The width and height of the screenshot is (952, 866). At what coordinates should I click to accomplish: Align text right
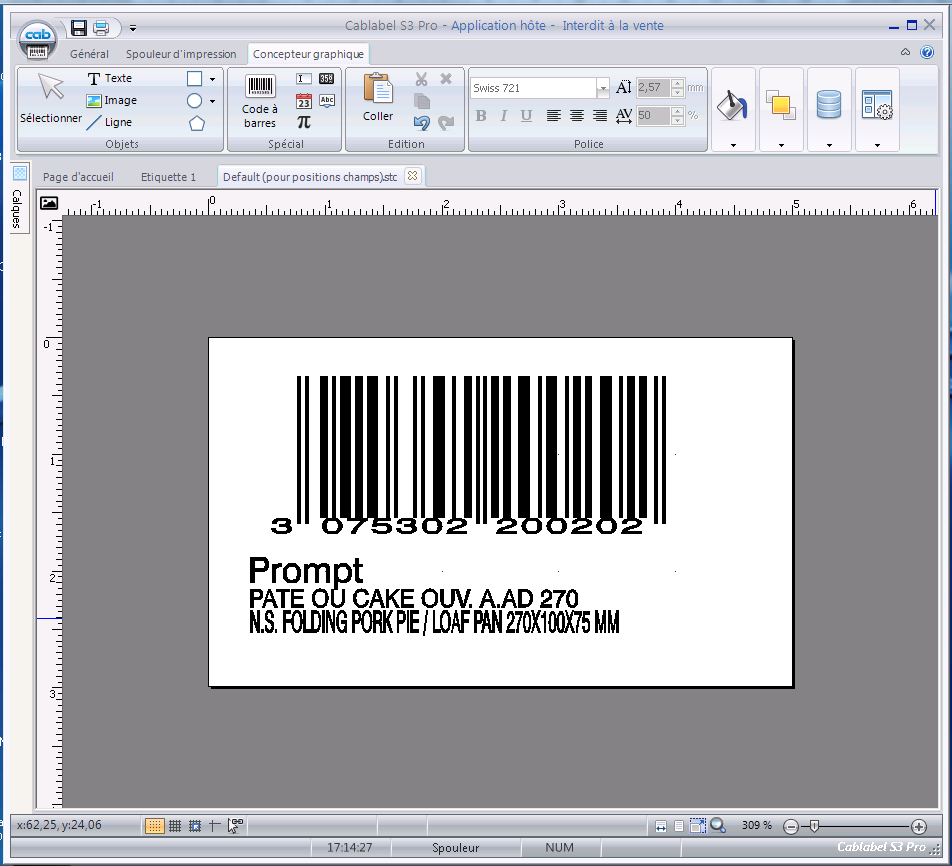click(x=600, y=115)
